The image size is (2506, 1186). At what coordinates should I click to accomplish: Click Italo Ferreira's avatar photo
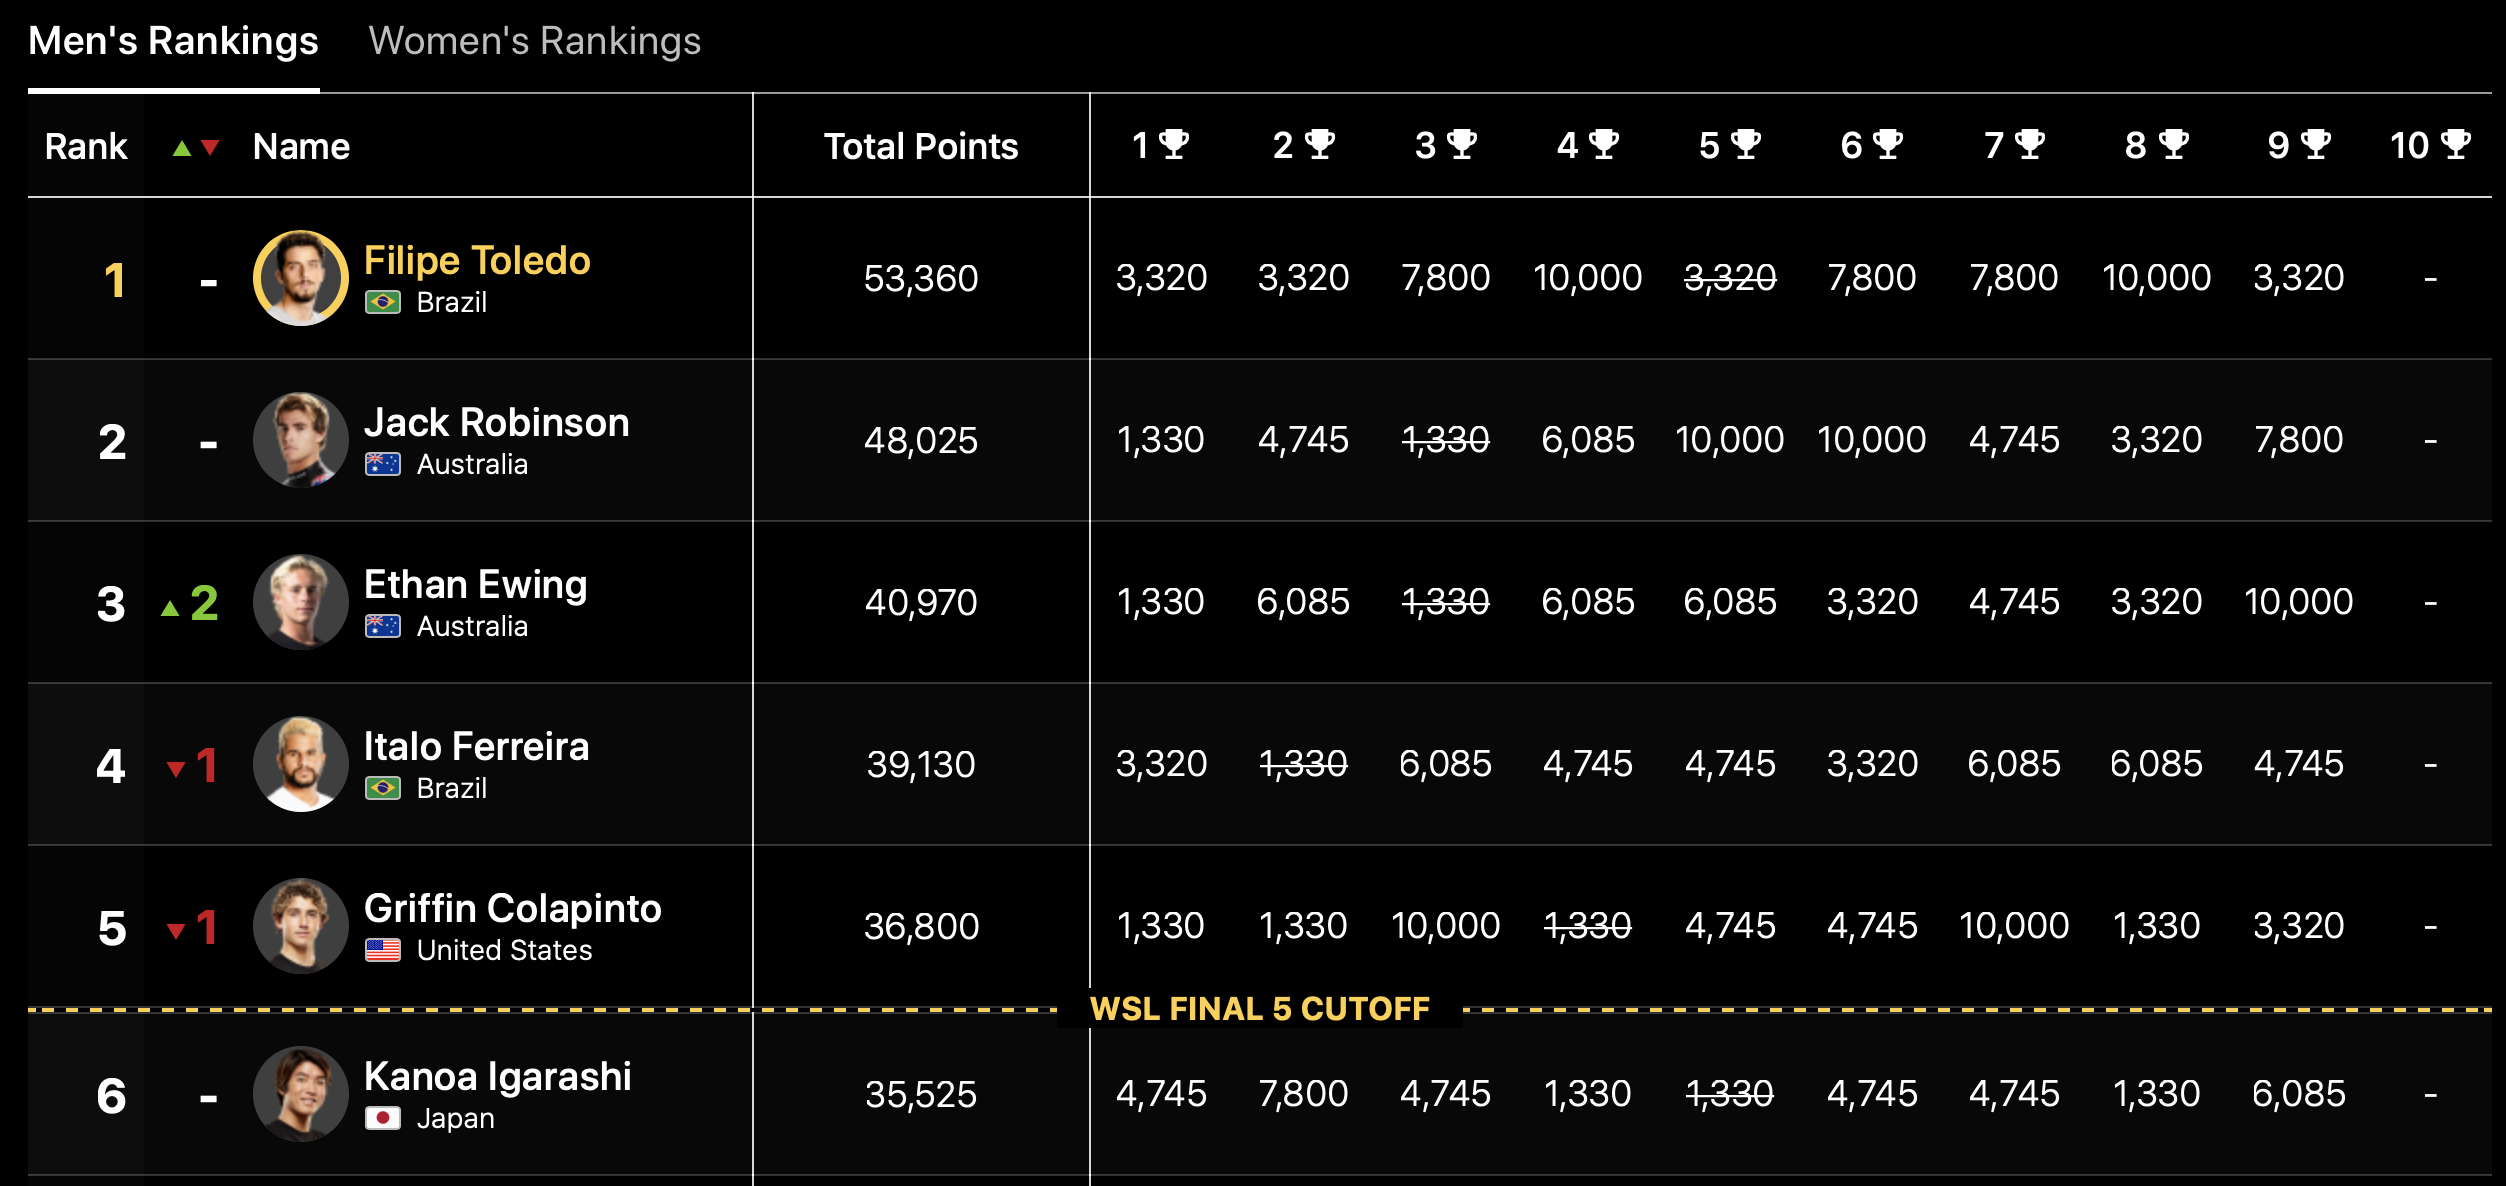pyautogui.click(x=301, y=764)
